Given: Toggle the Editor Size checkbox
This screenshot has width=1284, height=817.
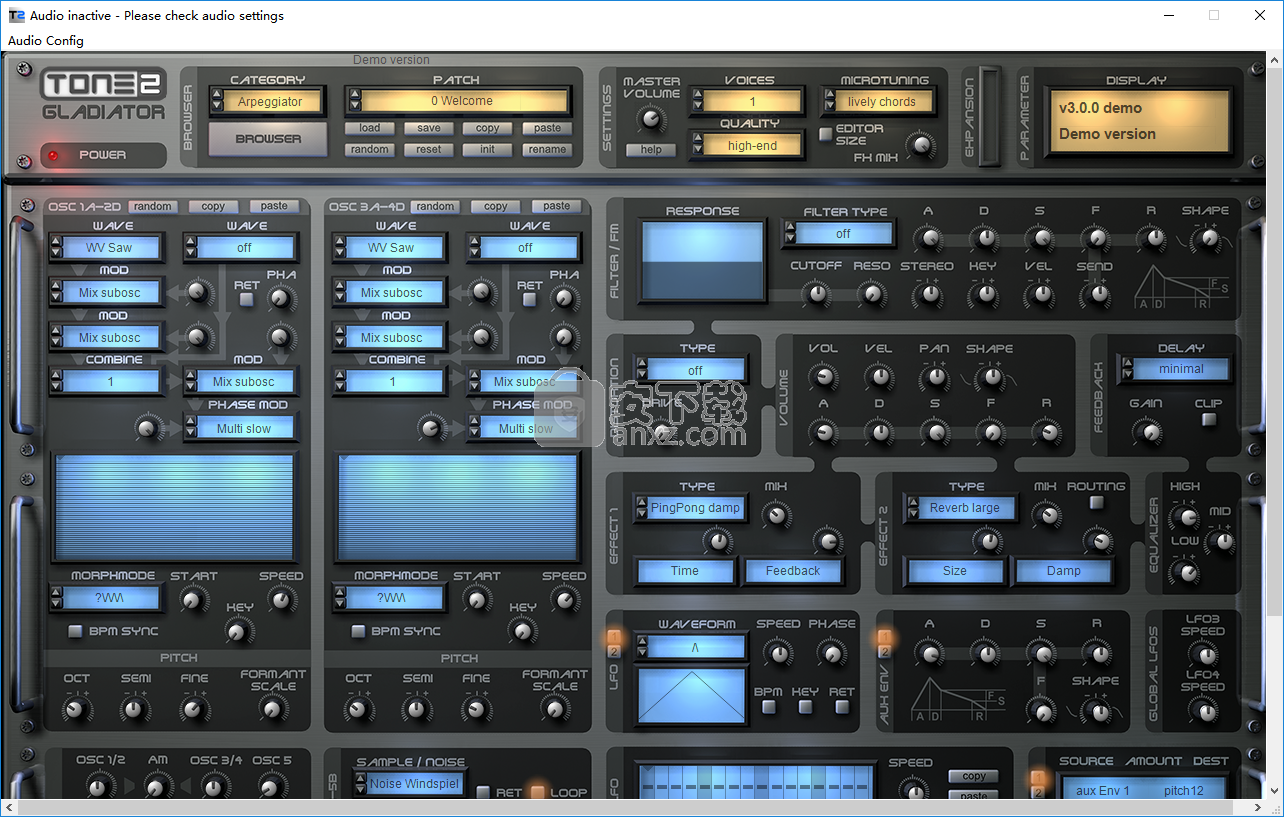Looking at the screenshot, I should tap(826, 134).
